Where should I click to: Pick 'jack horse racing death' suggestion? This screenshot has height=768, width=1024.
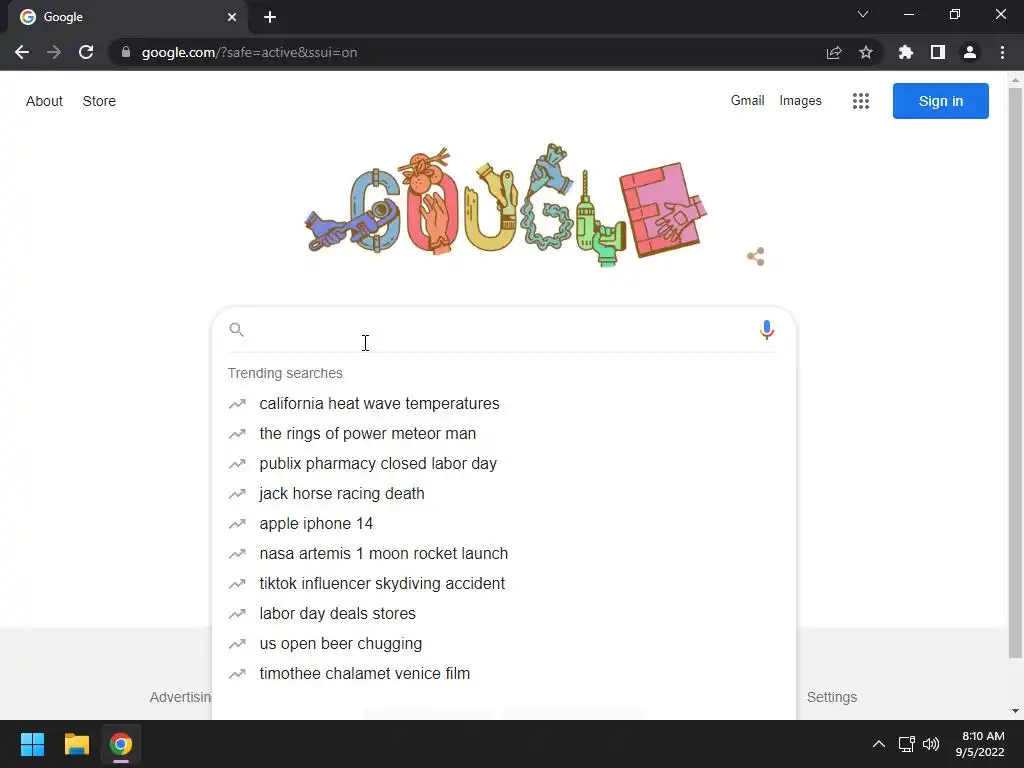342,494
